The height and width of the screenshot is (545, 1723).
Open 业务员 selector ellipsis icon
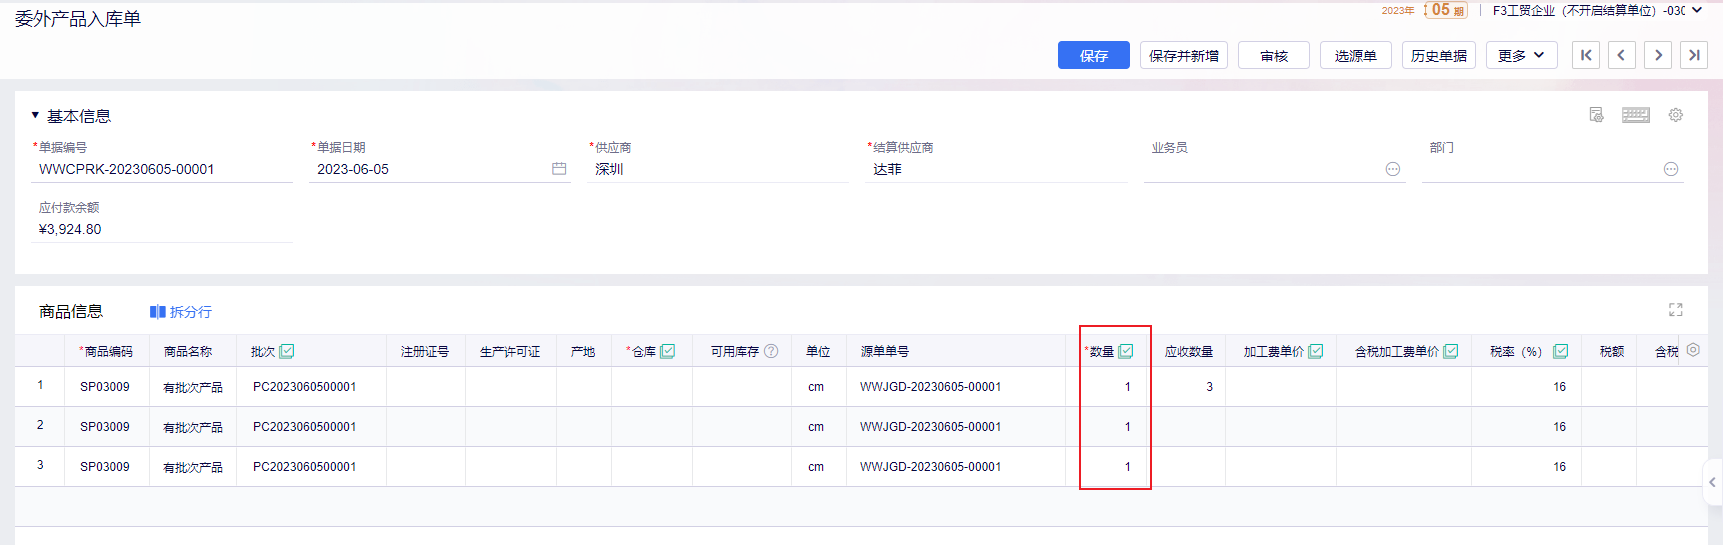click(x=1393, y=169)
